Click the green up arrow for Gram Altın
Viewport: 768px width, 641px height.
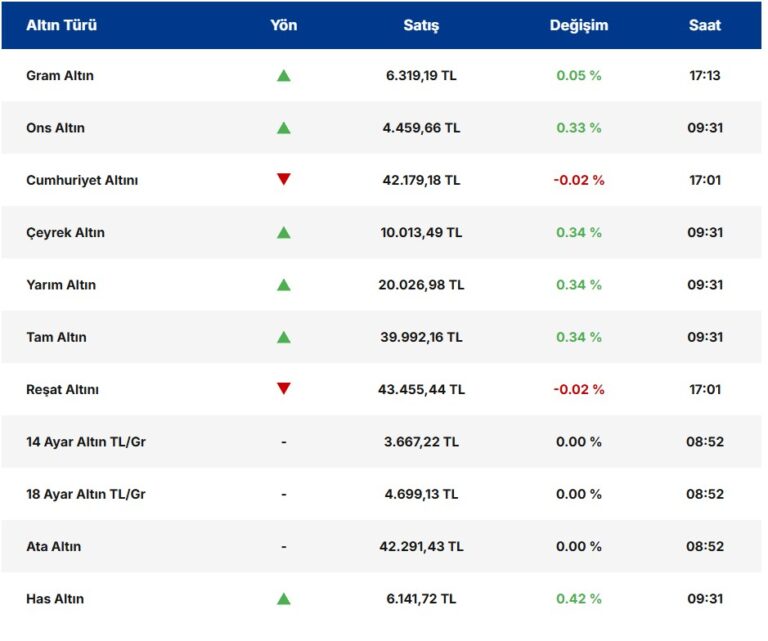[x=284, y=76]
